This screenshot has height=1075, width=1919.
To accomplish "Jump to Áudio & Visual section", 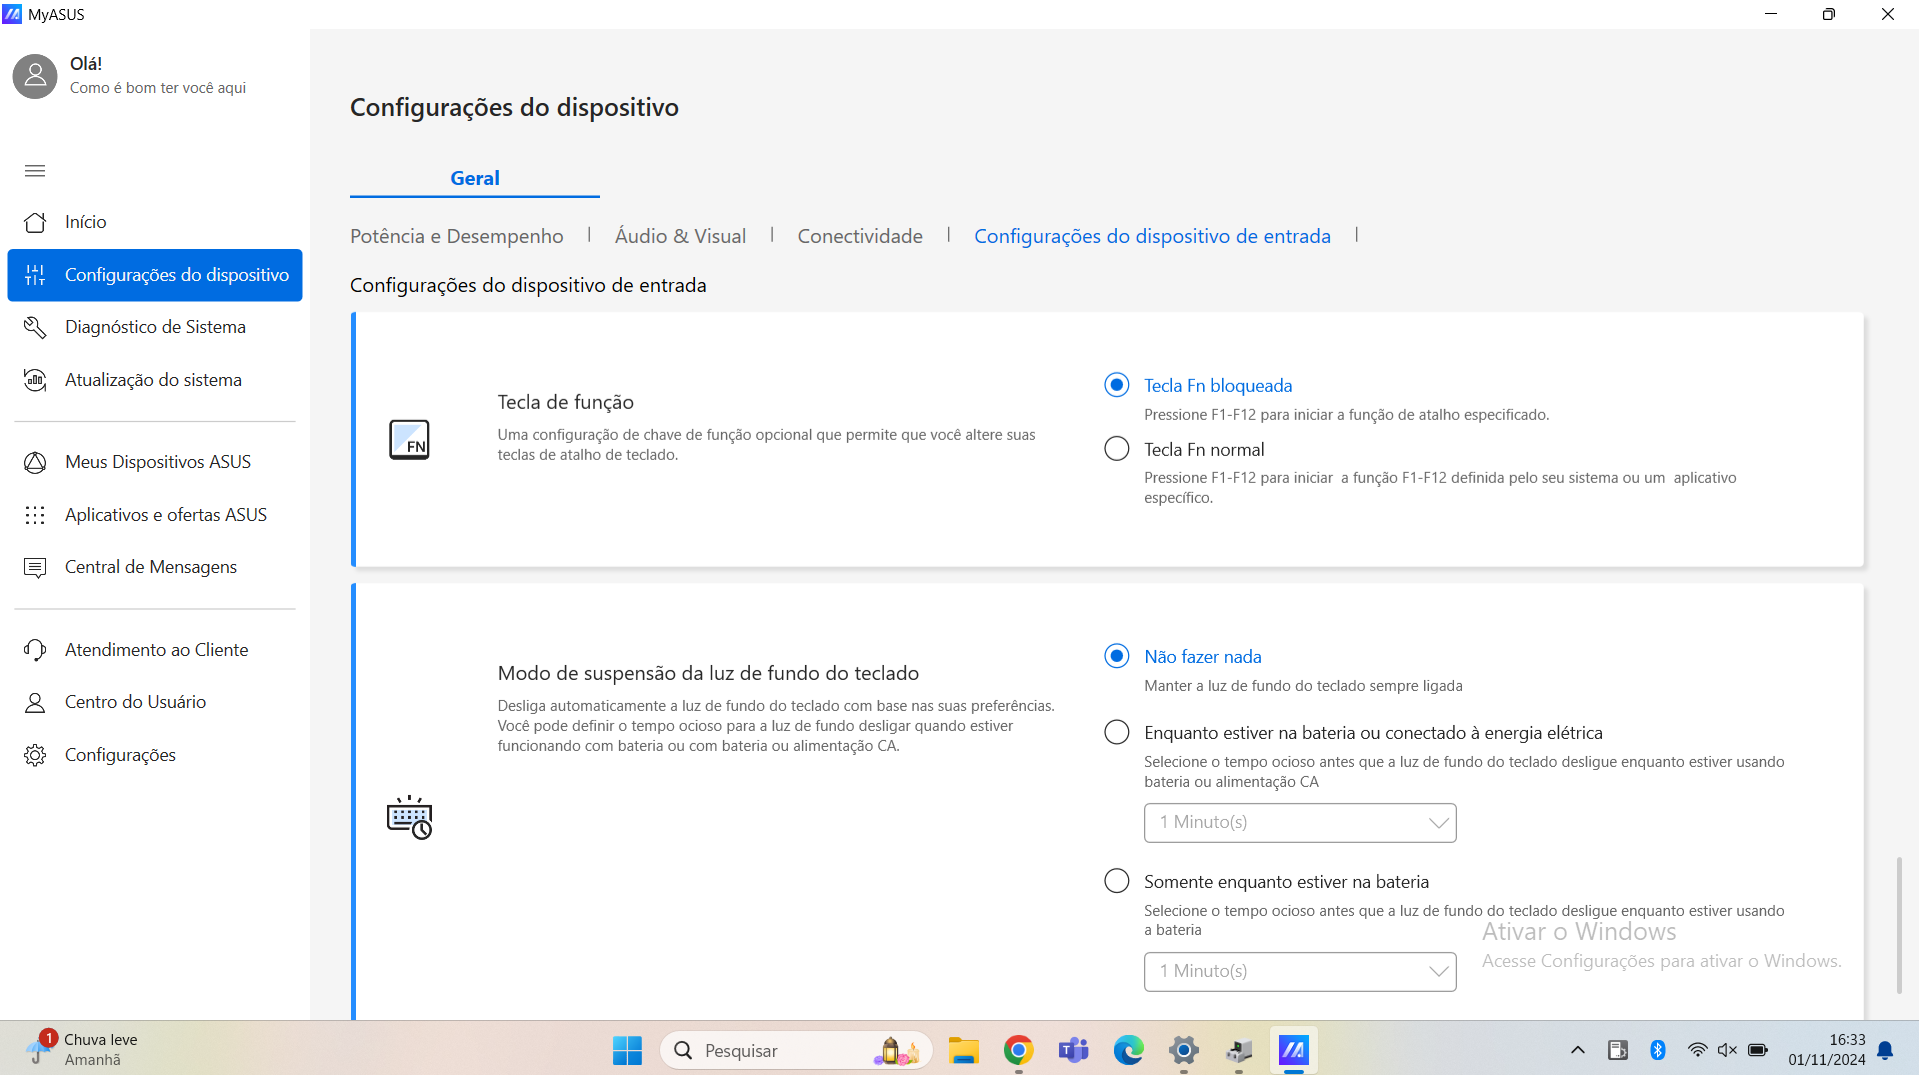I will click(x=681, y=236).
